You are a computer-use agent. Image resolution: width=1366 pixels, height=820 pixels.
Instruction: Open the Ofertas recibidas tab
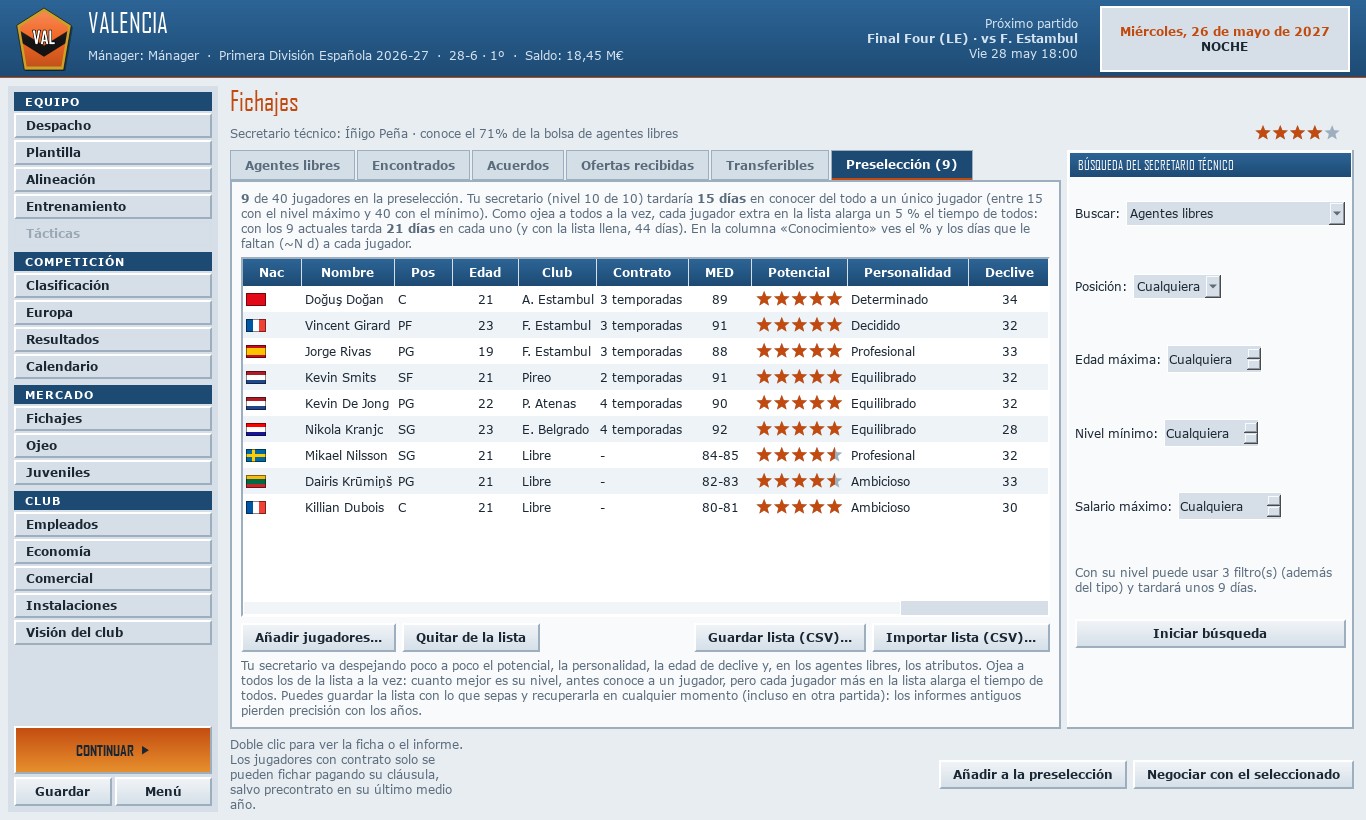[637, 165]
